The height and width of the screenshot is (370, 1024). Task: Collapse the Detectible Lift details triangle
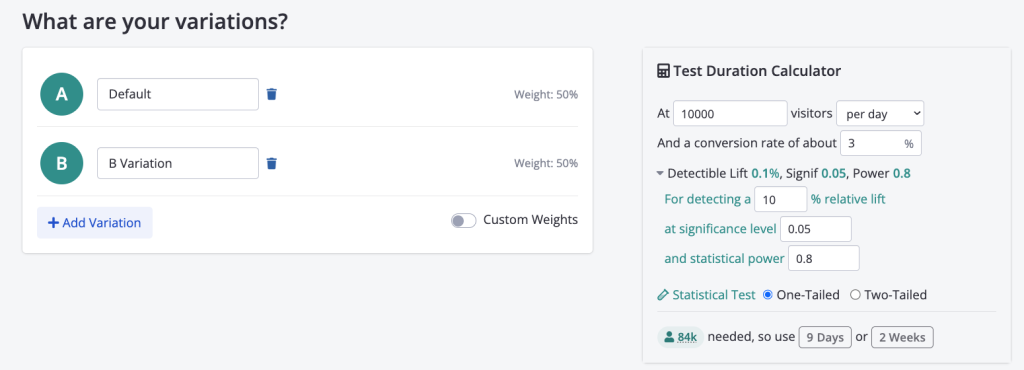click(660, 174)
